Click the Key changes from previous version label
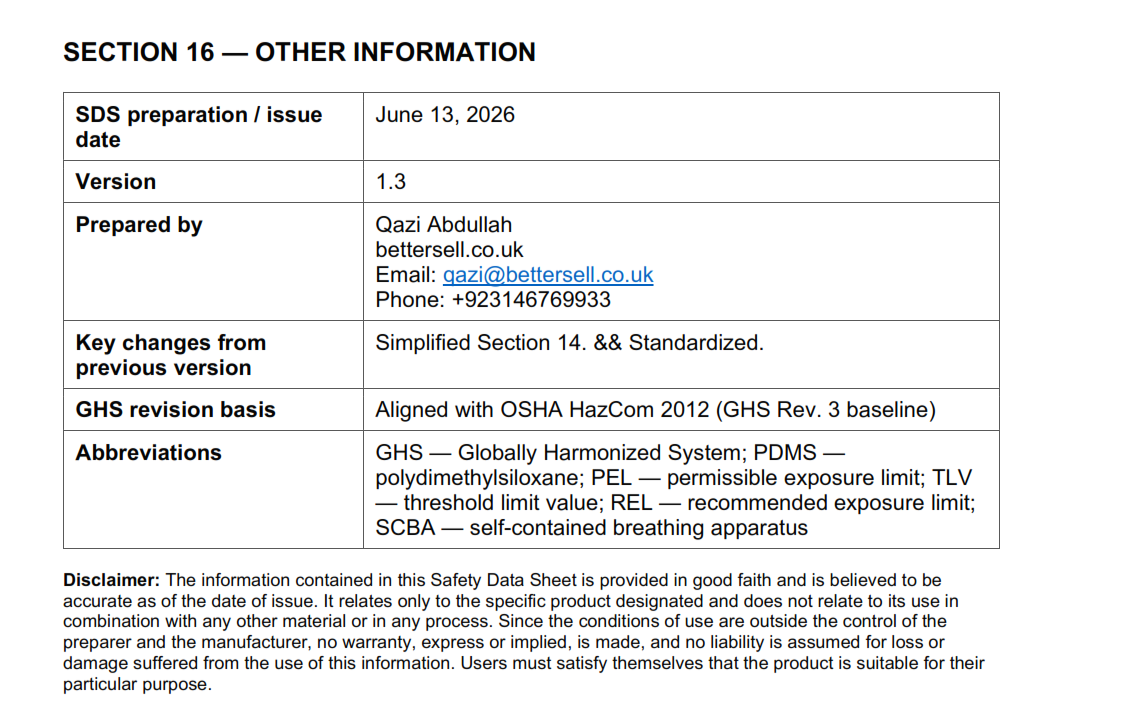Image resolution: width=1130 pixels, height=728 pixels. pyautogui.click(x=171, y=355)
